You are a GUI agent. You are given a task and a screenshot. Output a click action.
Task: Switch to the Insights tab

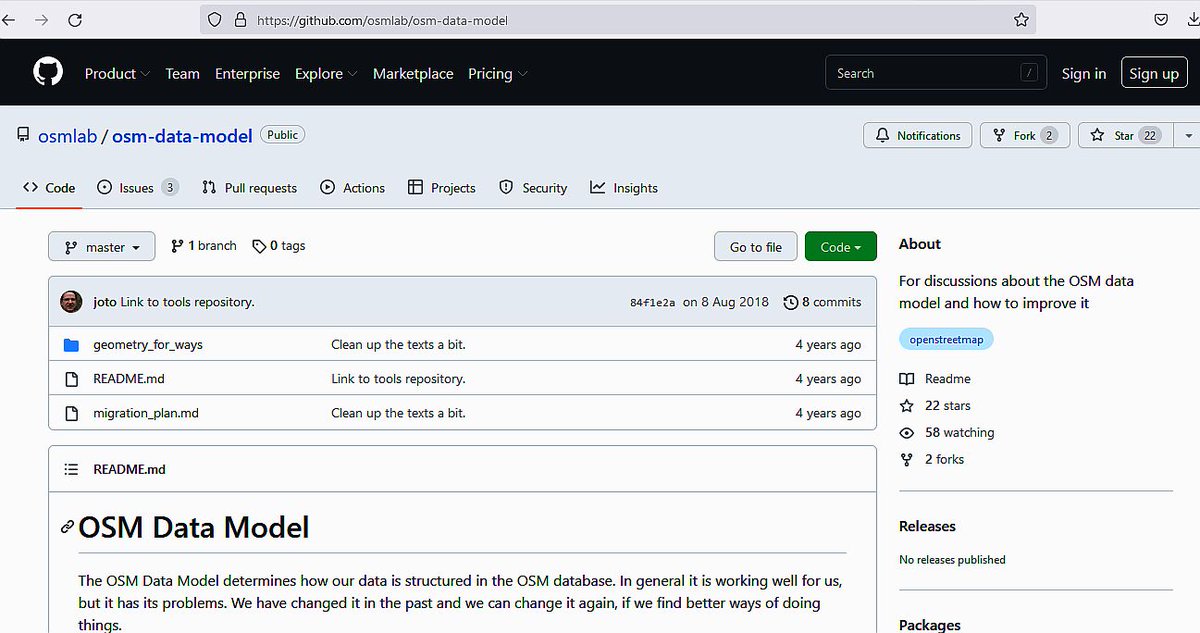click(x=624, y=188)
